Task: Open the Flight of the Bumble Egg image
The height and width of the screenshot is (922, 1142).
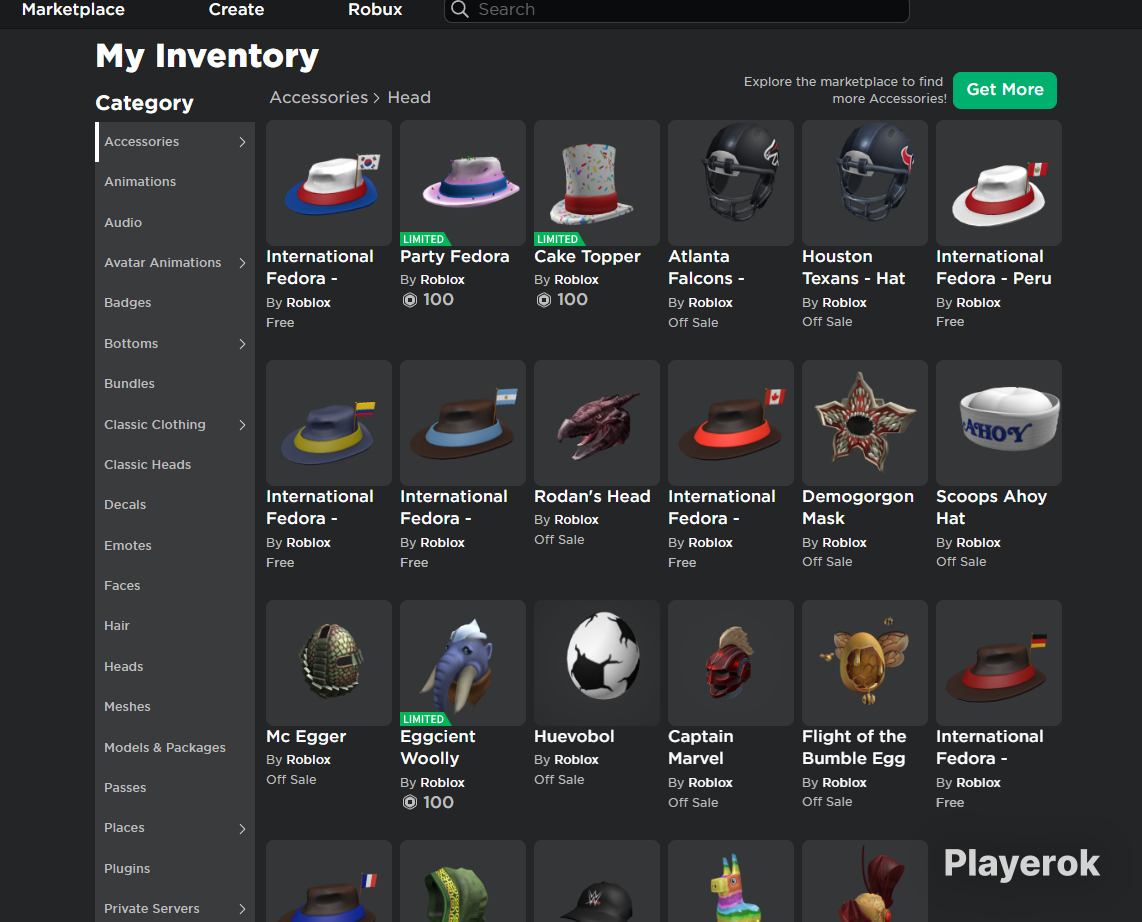Action: click(x=865, y=663)
